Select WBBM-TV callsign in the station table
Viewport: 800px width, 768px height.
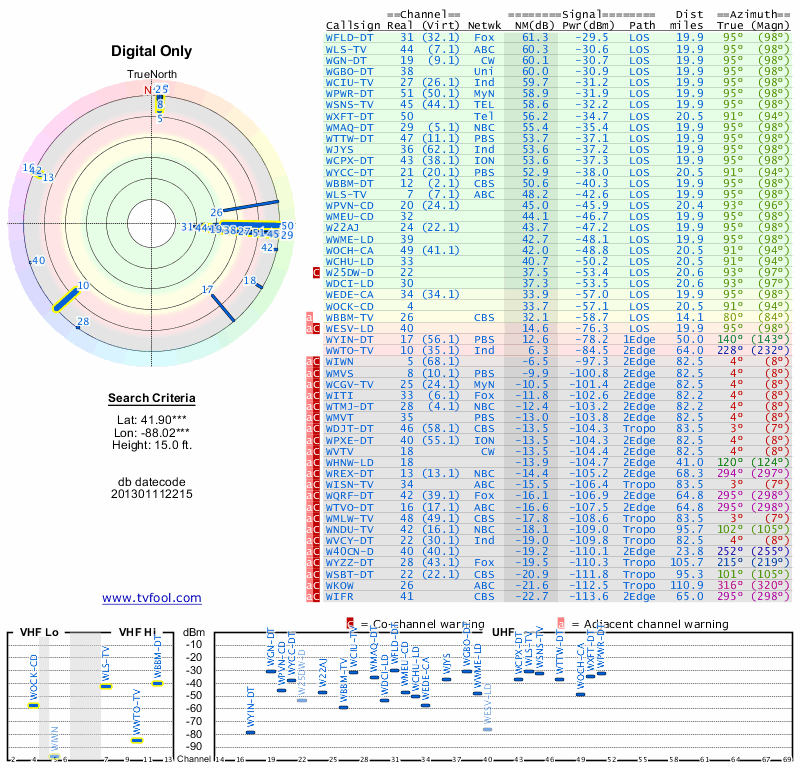pos(349,317)
